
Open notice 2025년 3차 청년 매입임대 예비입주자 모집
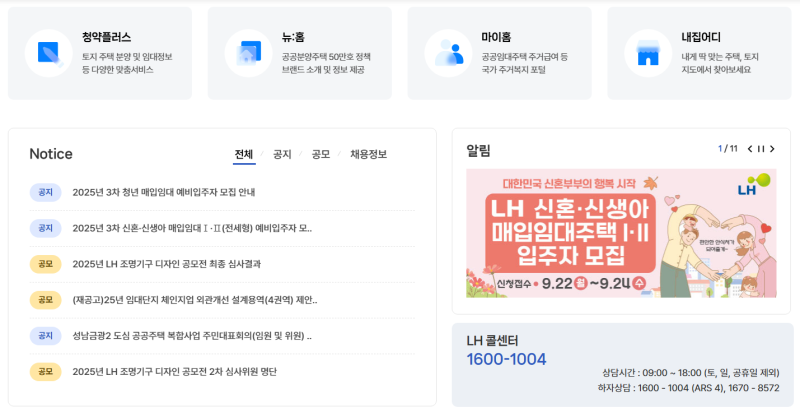(x=164, y=192)
